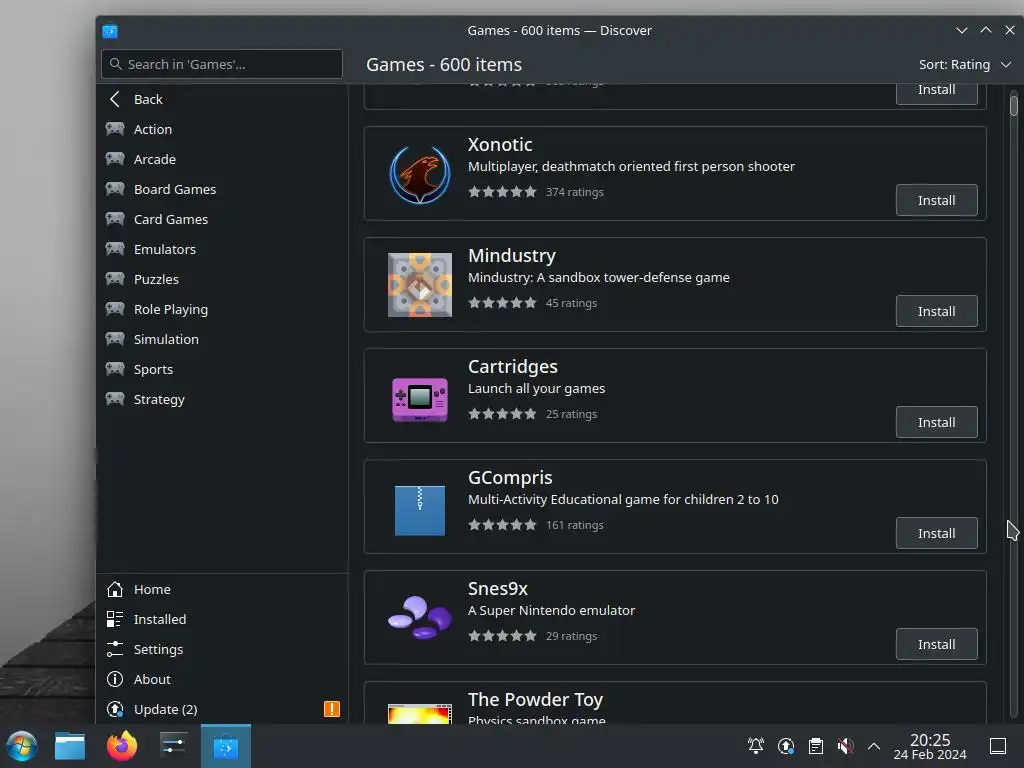1024x768 pixels.
Task: Open the Mindustry title text
Action: tap(512, 255)
